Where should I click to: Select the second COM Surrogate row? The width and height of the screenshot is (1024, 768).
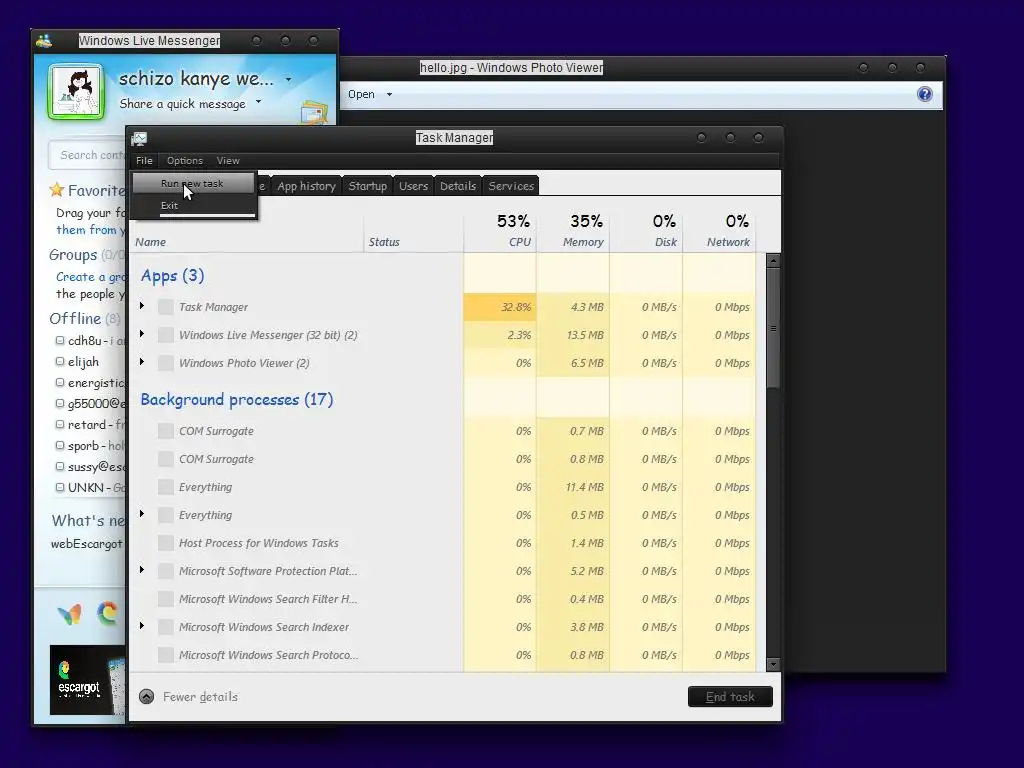pos(445,459)
